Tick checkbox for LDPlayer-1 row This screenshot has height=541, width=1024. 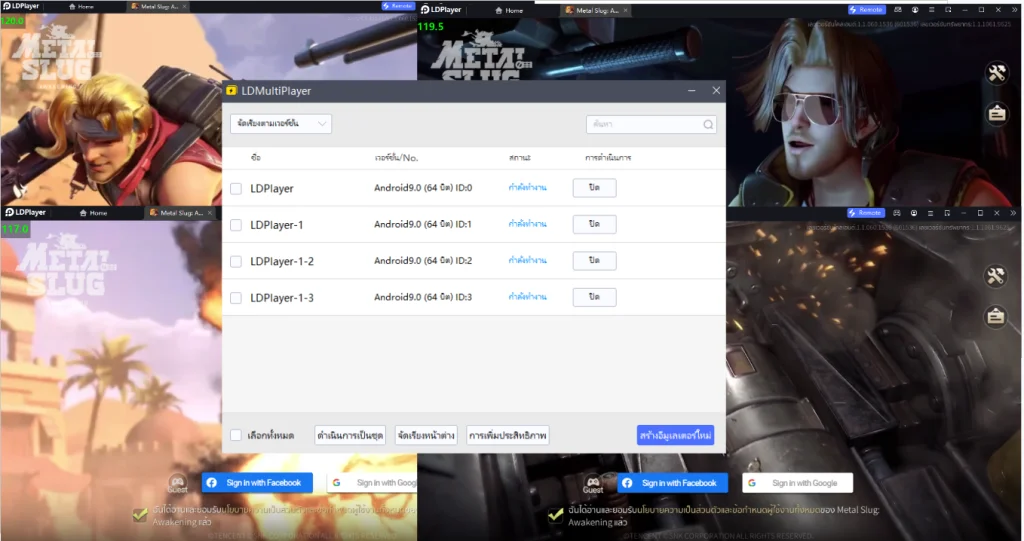pos(236,225)
